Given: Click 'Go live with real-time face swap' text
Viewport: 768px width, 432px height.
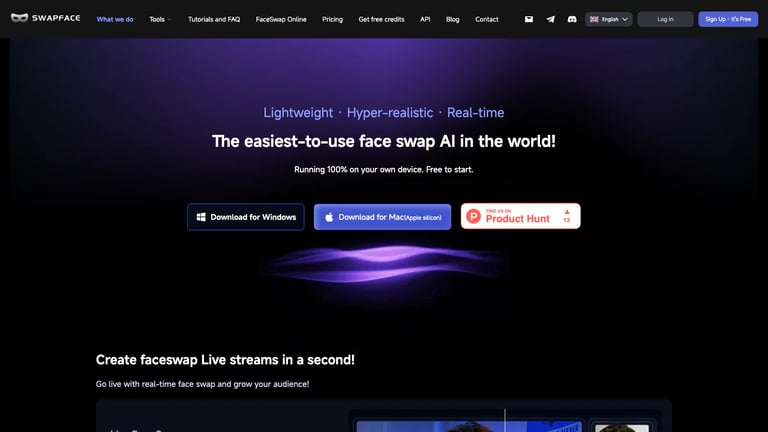Looking at the screenshot, I should click(x=202, y=384).
